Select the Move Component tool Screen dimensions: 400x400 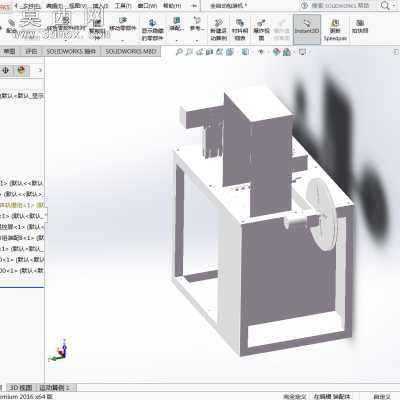point(123,24)
